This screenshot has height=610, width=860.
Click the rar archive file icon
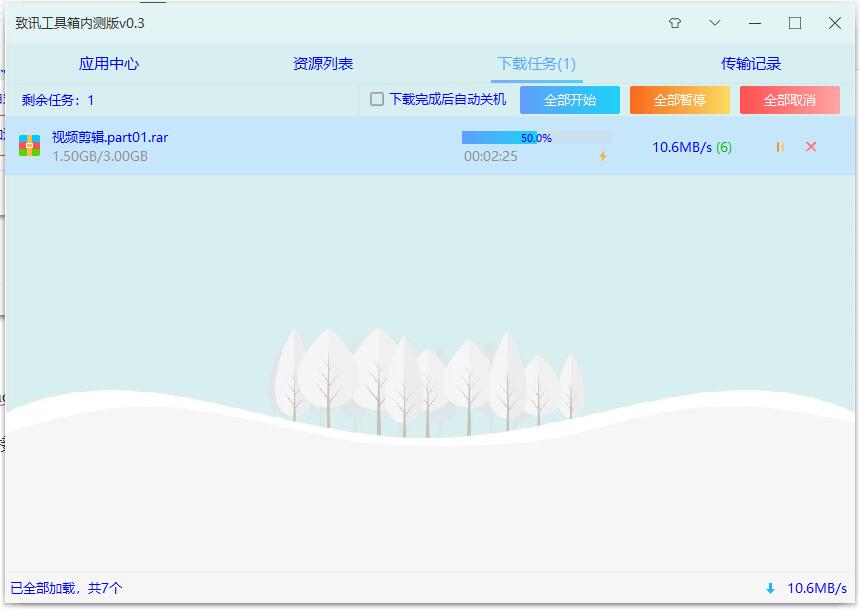pyautogui.click(x=30, y=146)
